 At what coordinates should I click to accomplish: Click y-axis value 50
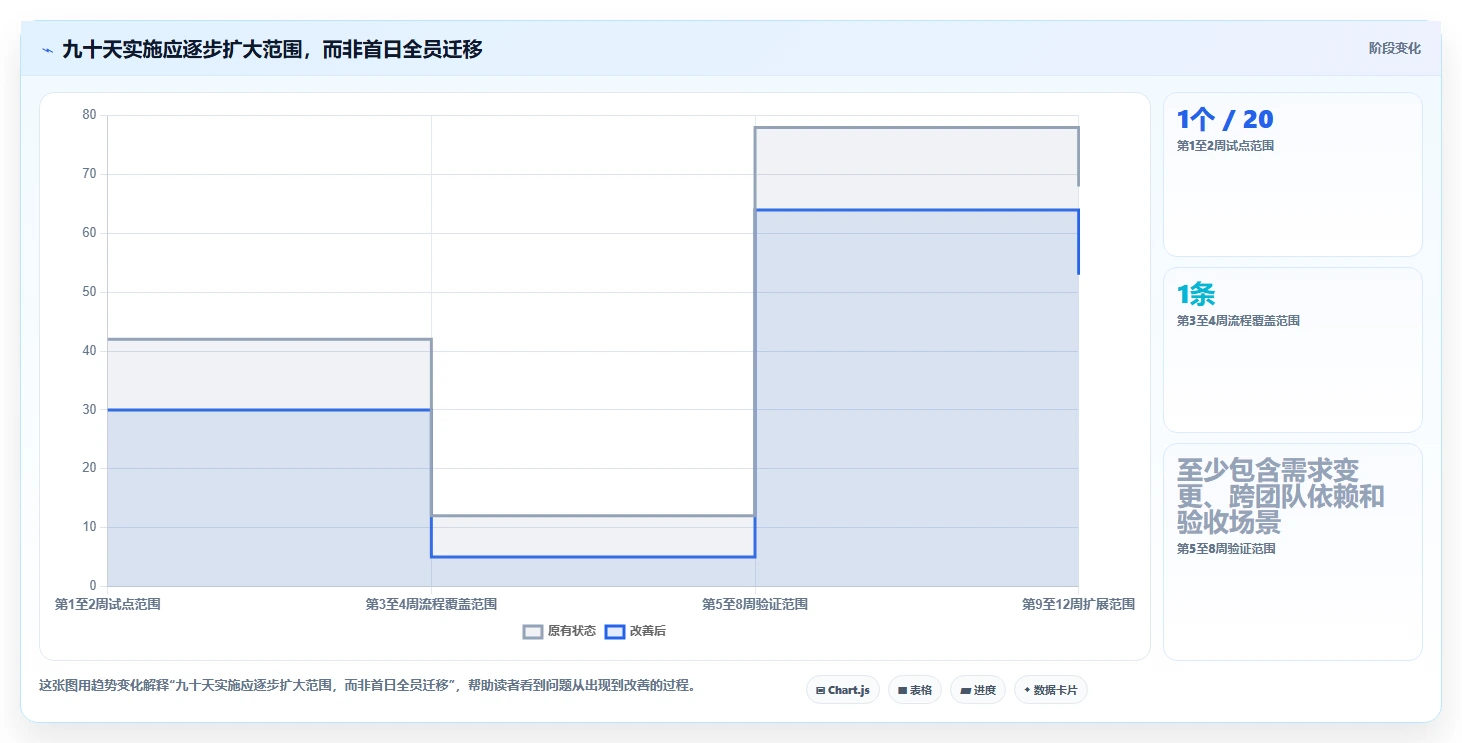89,292
